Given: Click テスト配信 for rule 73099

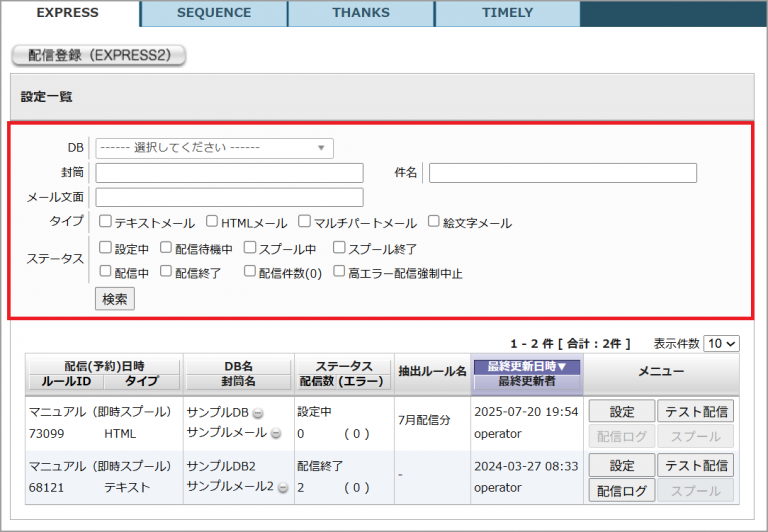Looking at the screenshot, I should [x=698, y=411].
